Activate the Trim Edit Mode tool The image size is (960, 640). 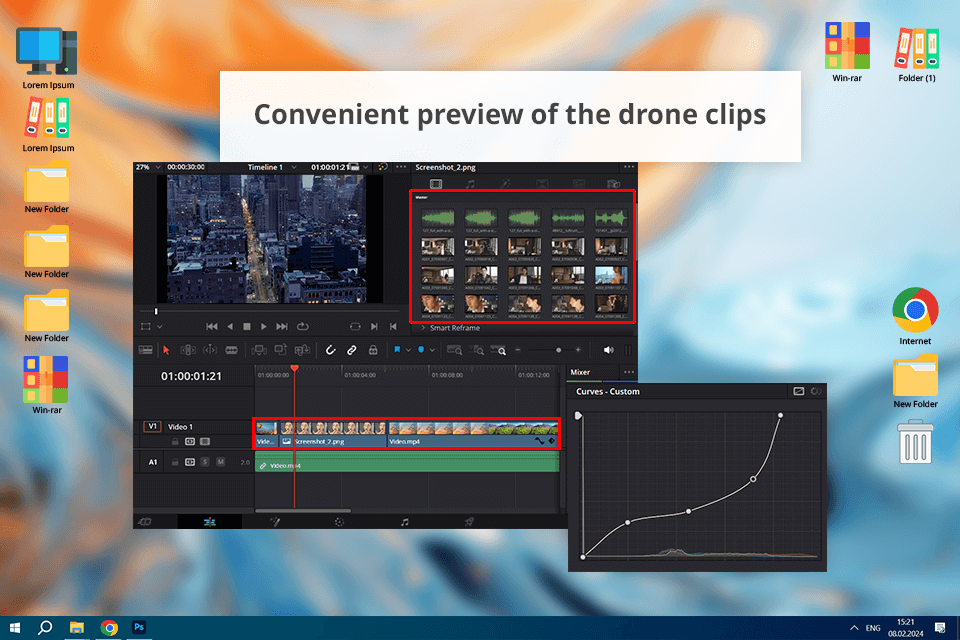pyautogui.click(x=188, y=350)
